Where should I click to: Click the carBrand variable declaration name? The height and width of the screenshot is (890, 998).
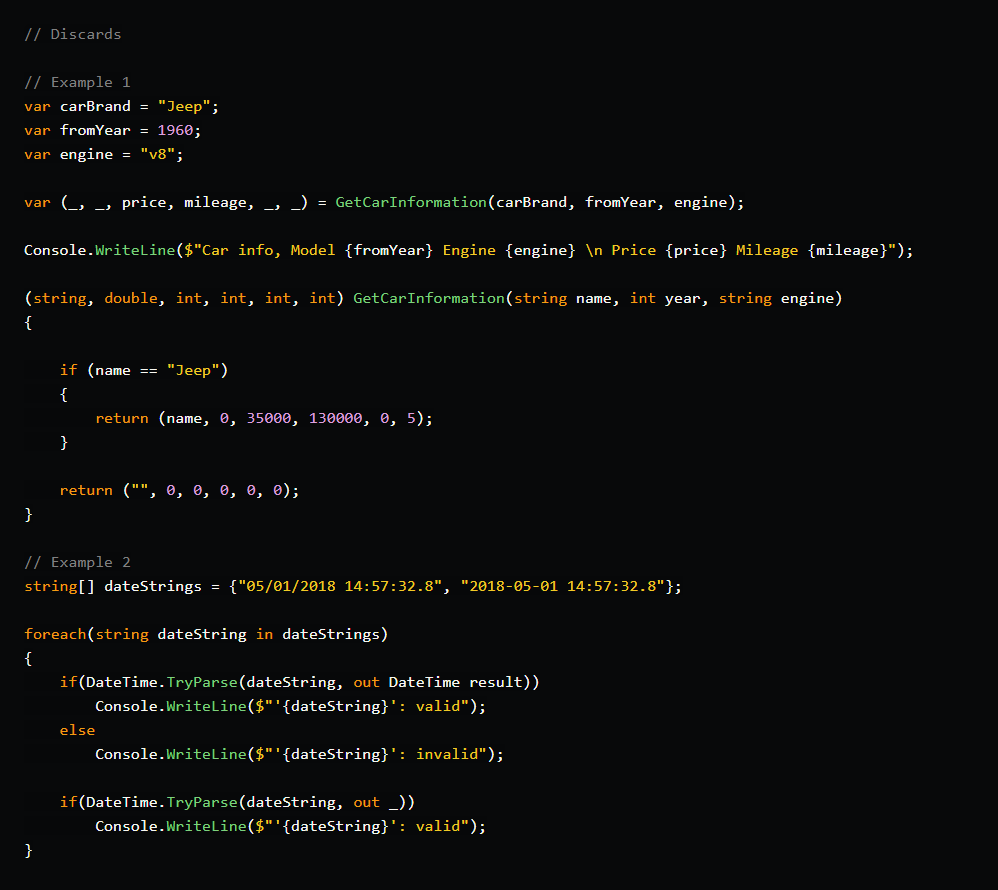[x=95, y=106]
